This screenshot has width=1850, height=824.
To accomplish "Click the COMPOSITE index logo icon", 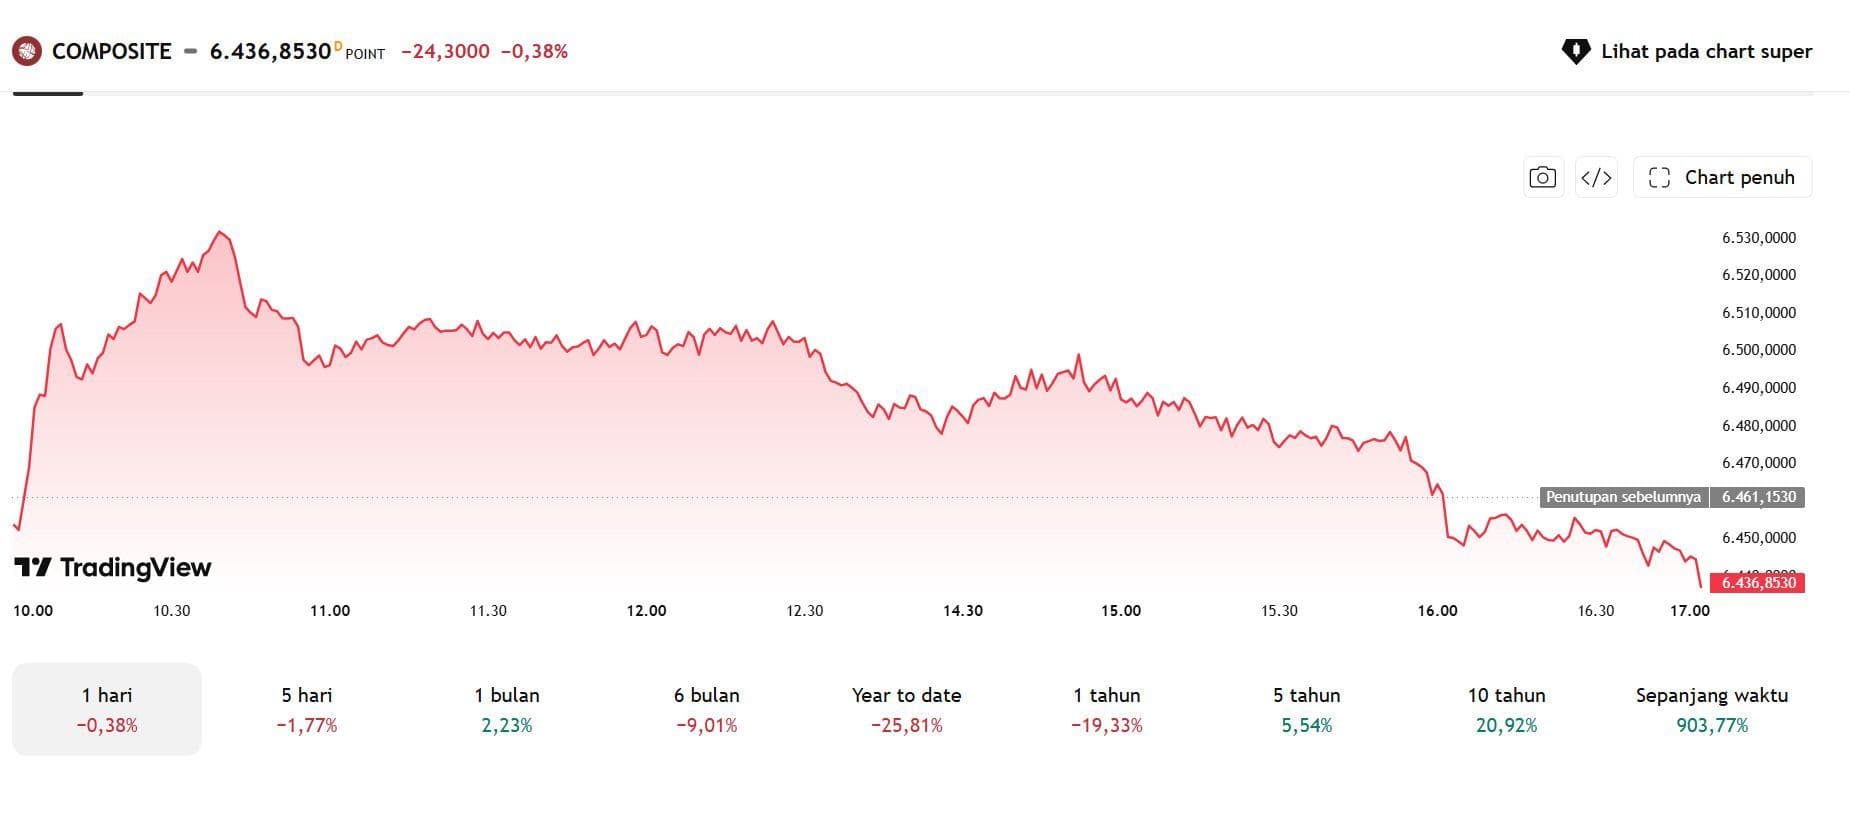I will (x=27, y=51).
